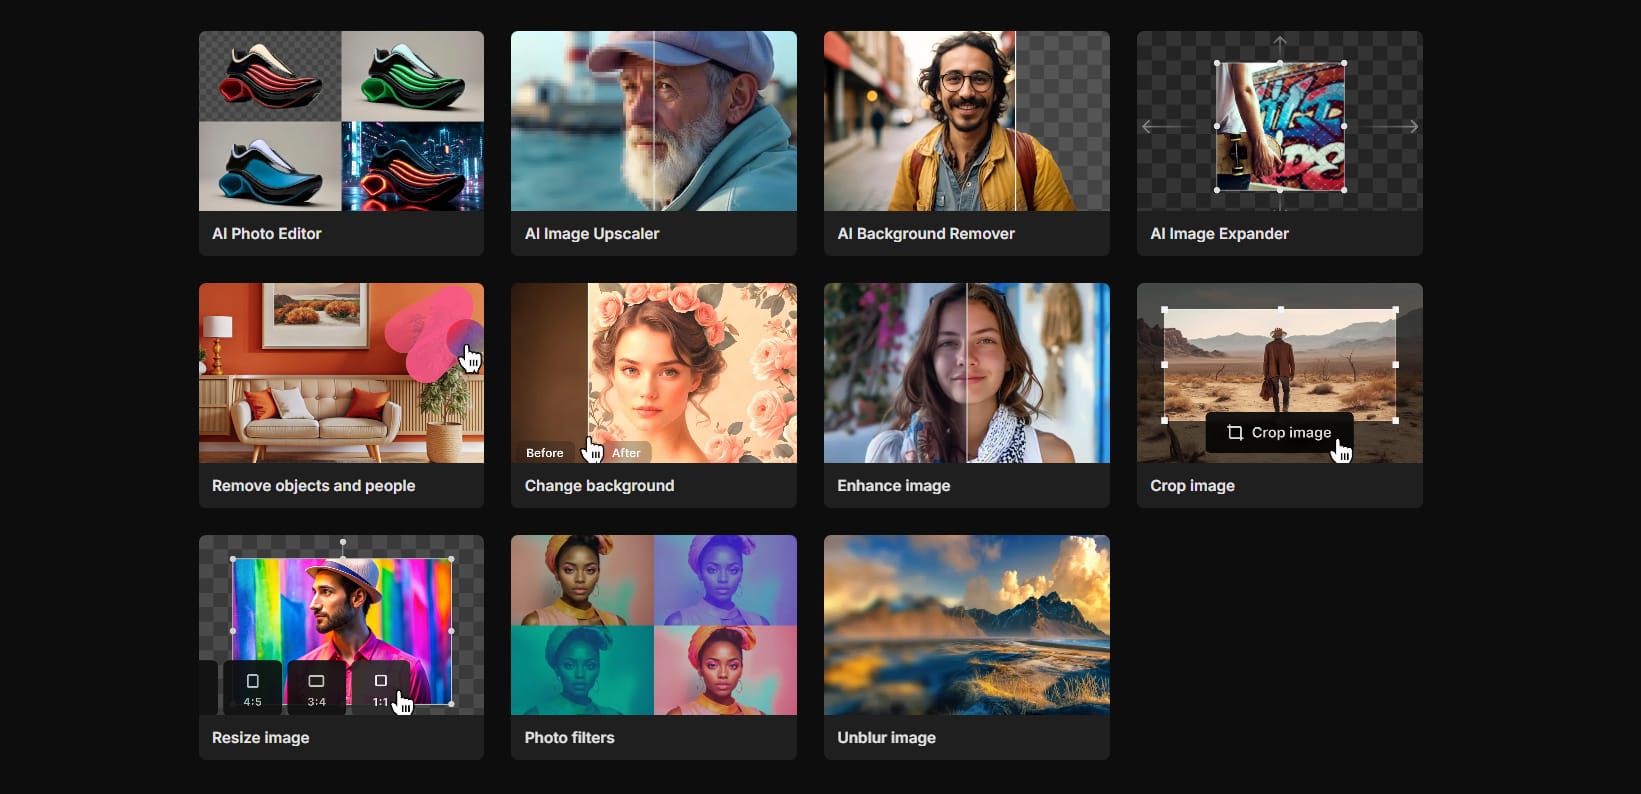
Task: Click the left expand arrow on AI Image Expander
Action: (1160, 127)
